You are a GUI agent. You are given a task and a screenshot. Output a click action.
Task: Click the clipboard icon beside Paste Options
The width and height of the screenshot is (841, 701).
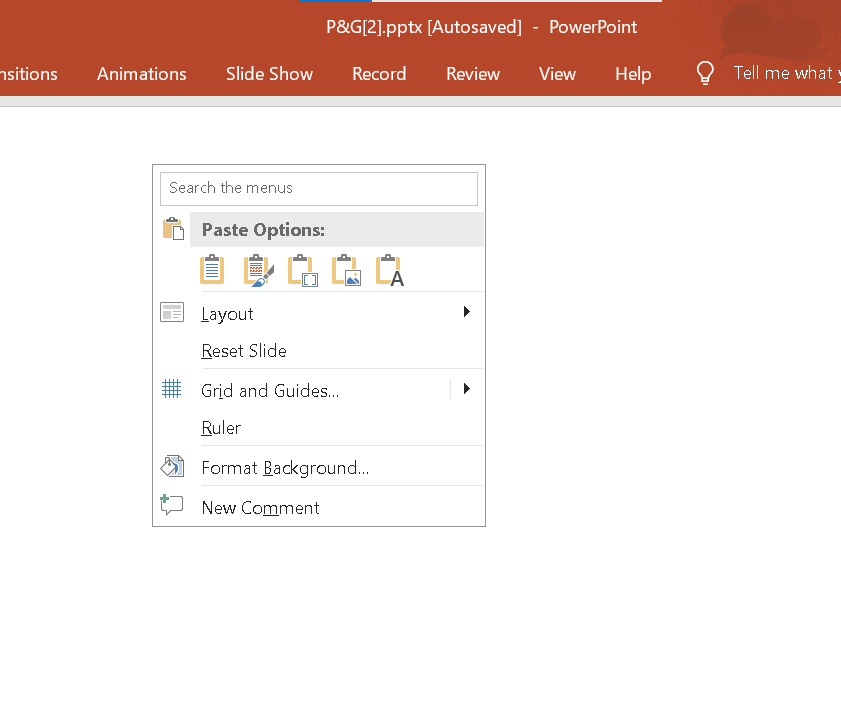173,228
